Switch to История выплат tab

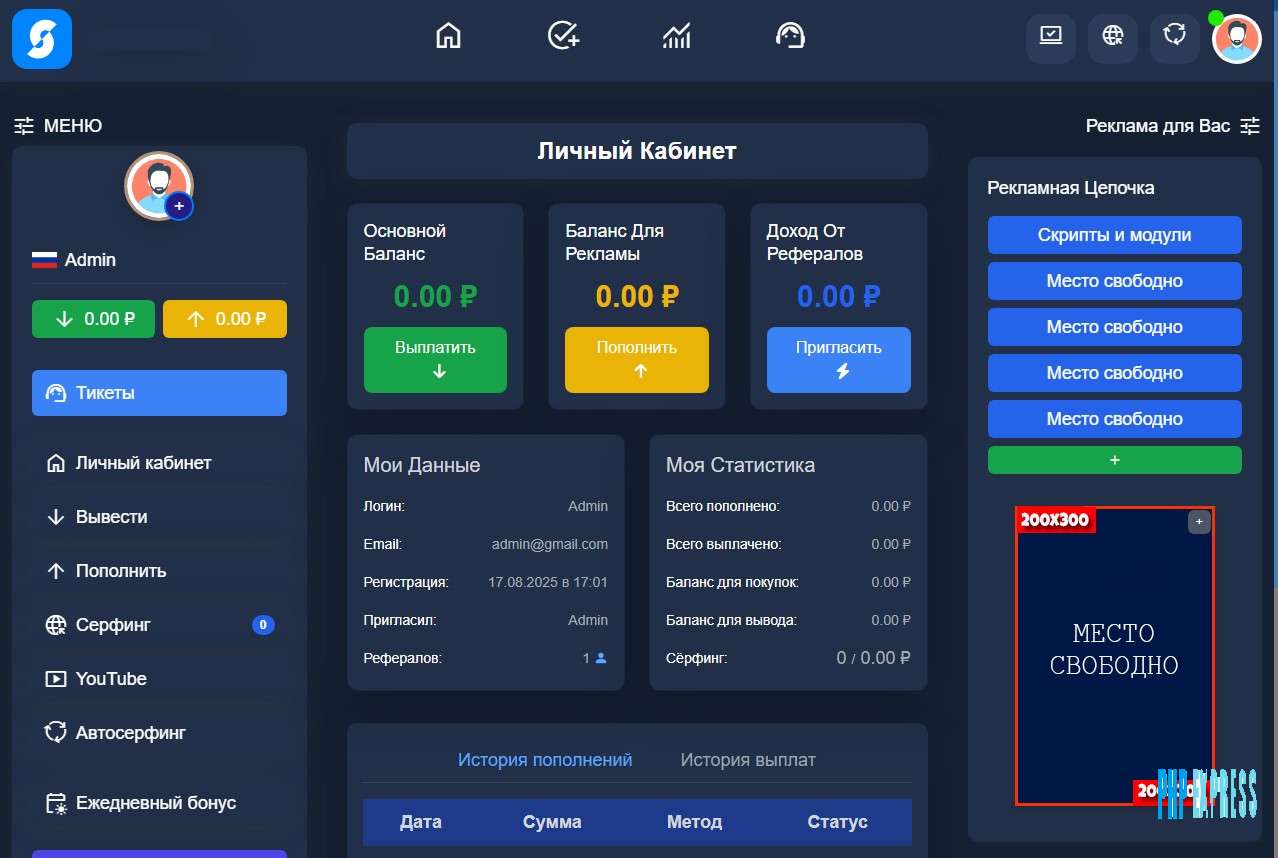point(748,760)
